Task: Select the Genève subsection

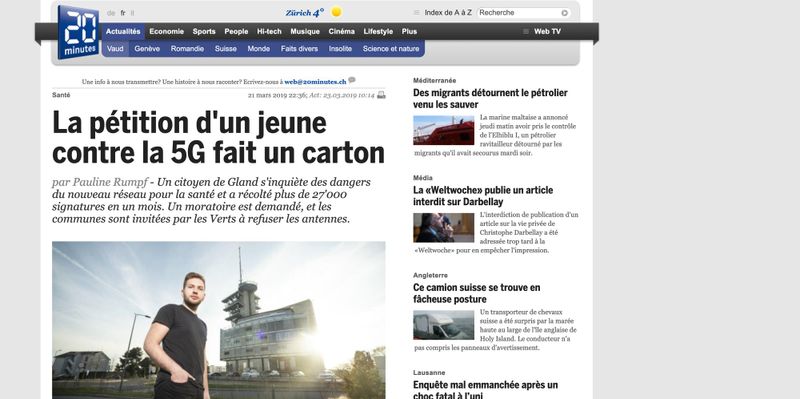Action: tap(147, 49)
